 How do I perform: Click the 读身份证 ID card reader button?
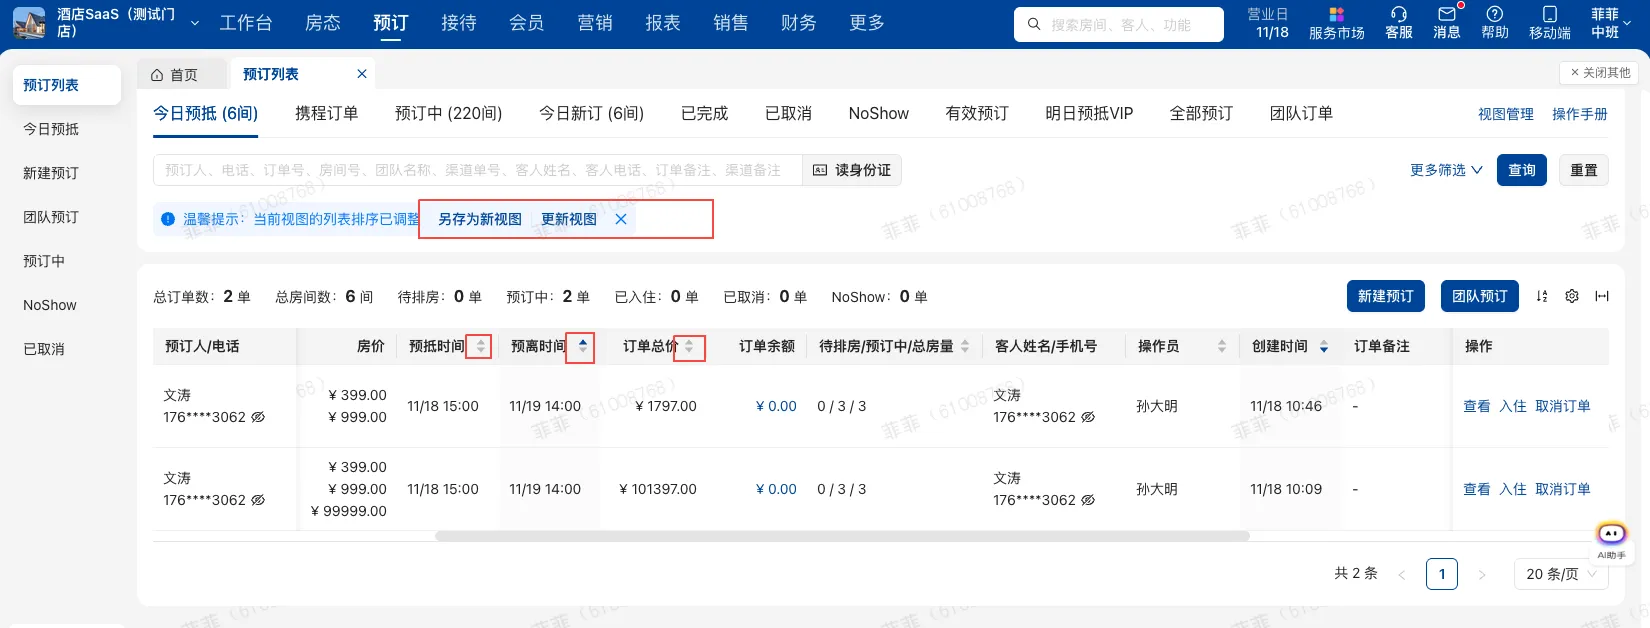[x=852, y=170]
